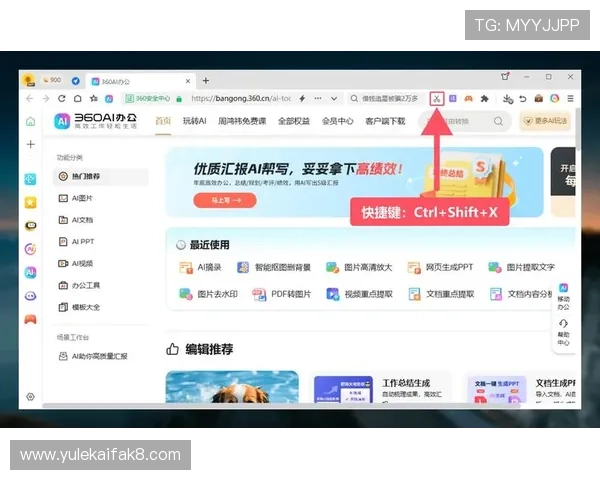This screenshot has height=480, width=600.
Task: Select AI视频 category
Action: pyautogui.click(x=75, y=263)
